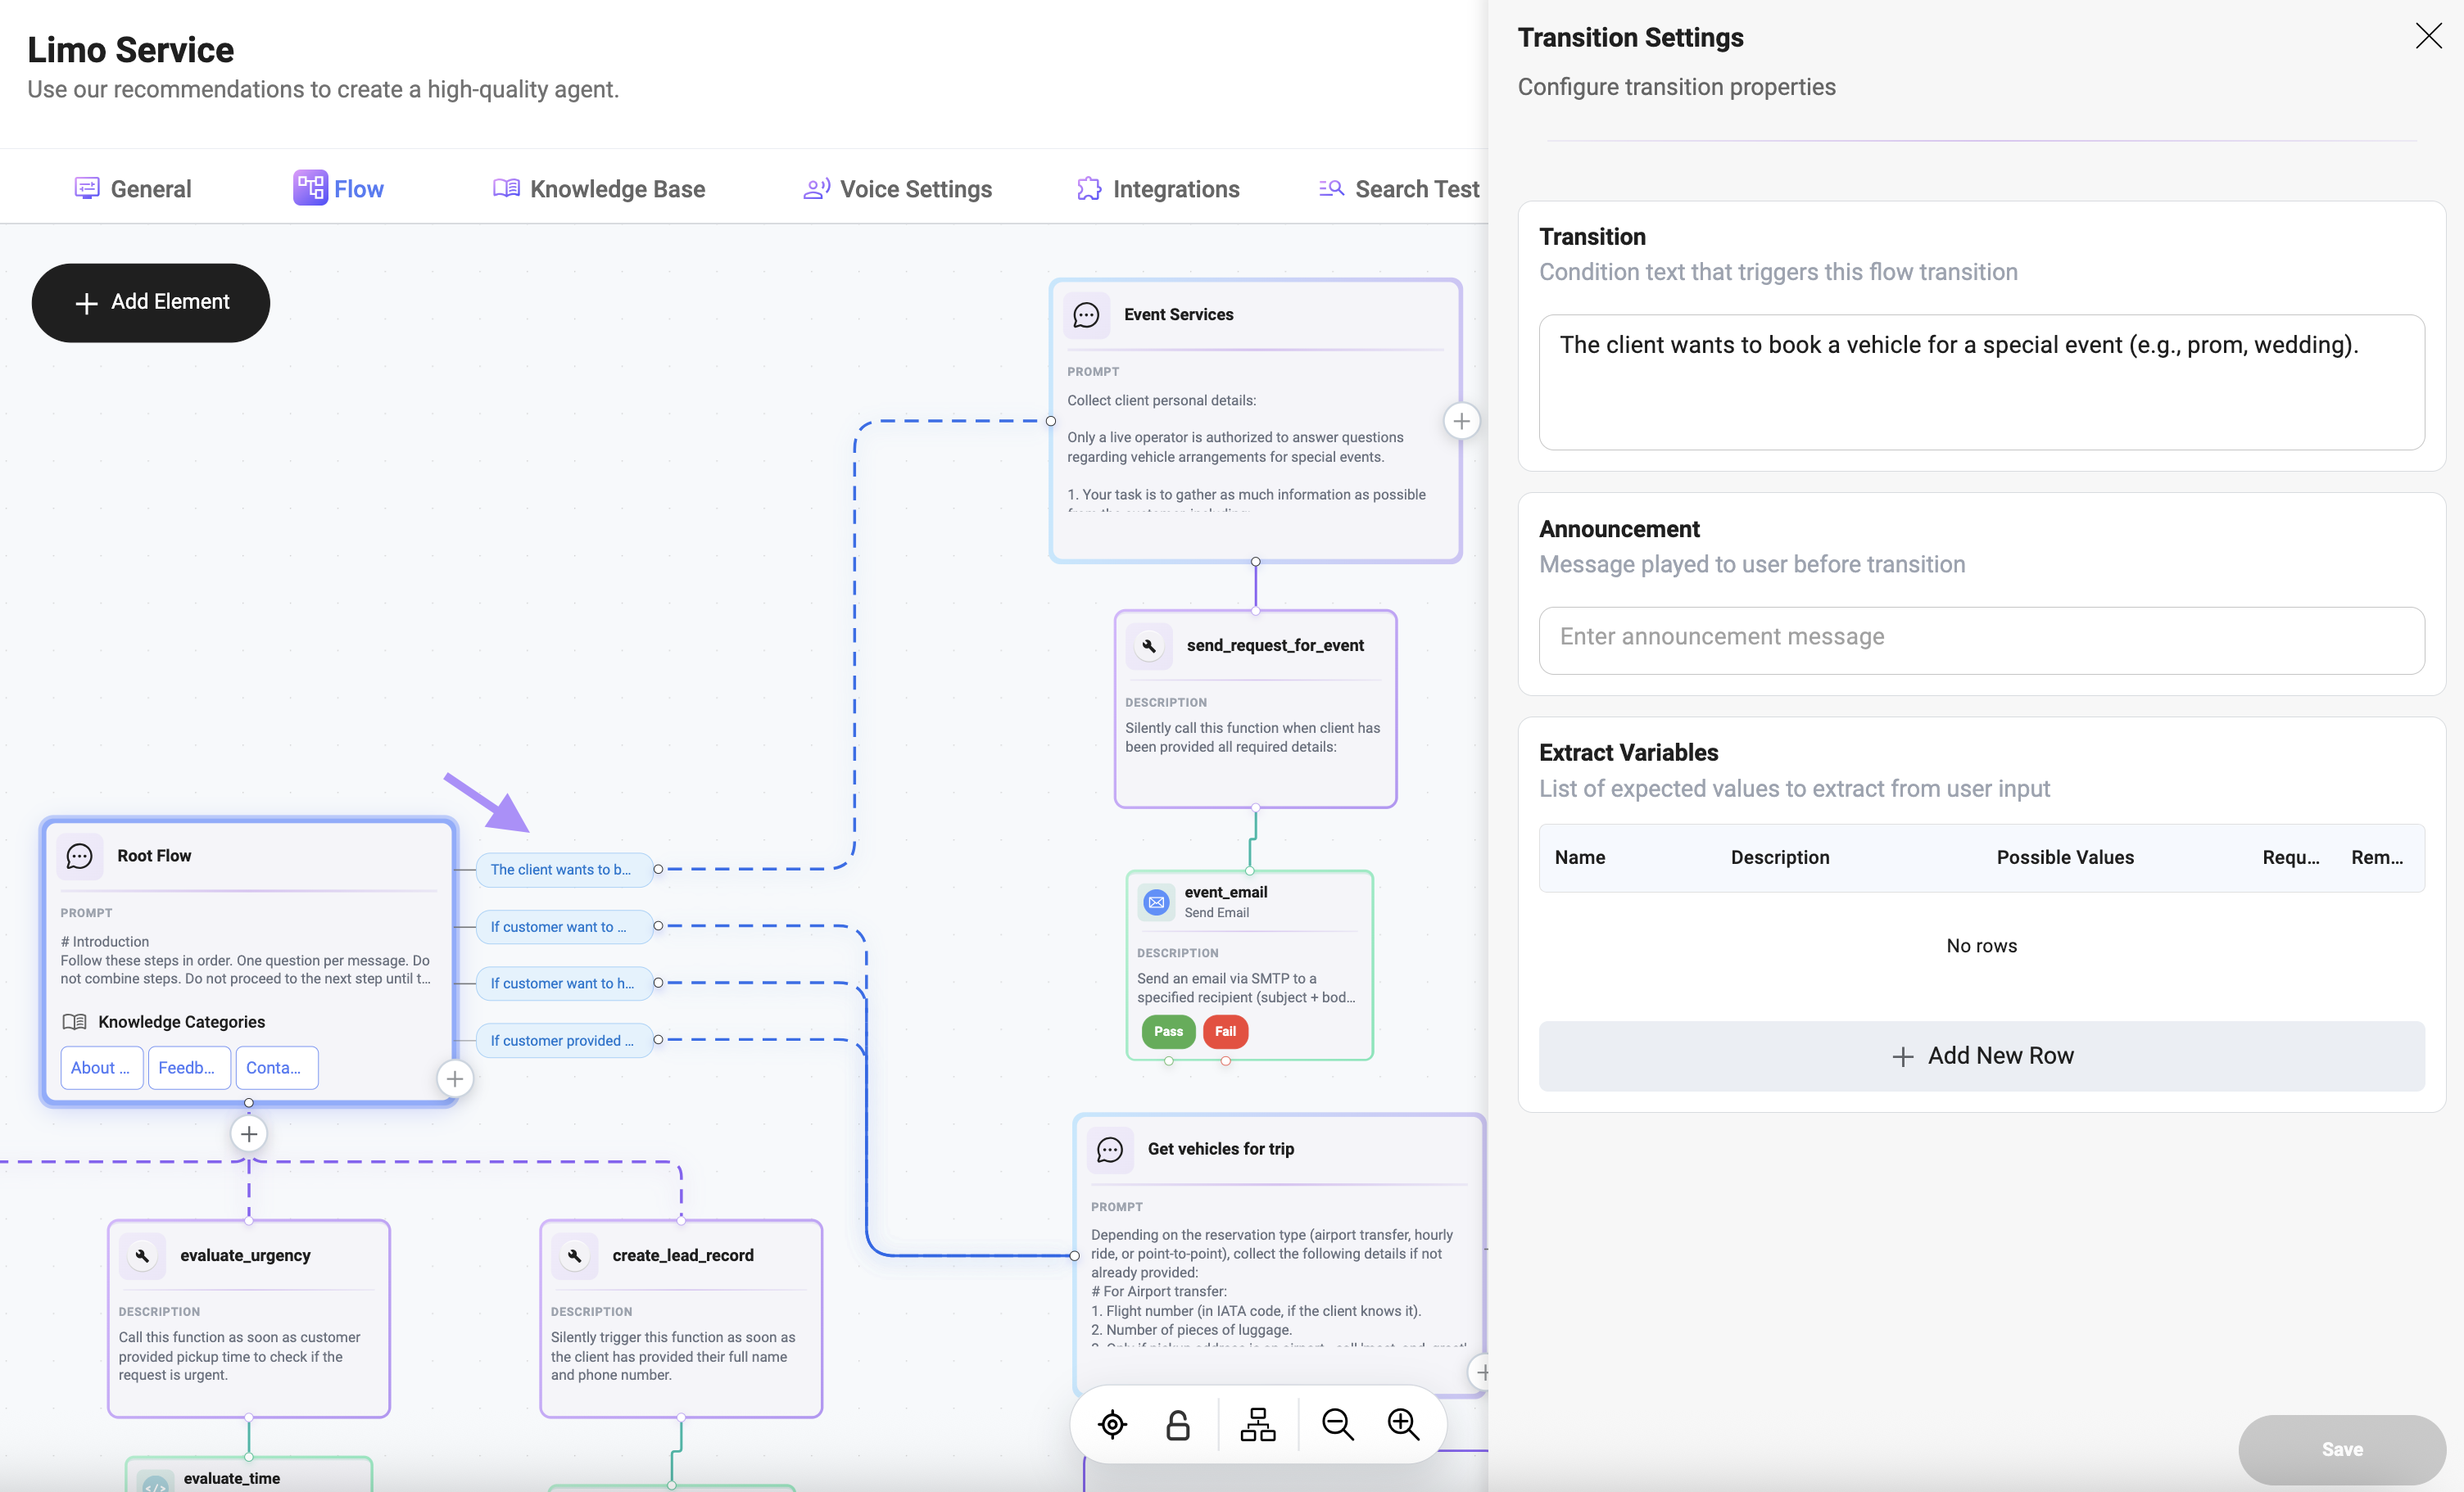Image resolution: width=2464 pixels, height=1492 pixels.
Task: Toggle the canvas lock icon
Action: pos(1178,1424)
